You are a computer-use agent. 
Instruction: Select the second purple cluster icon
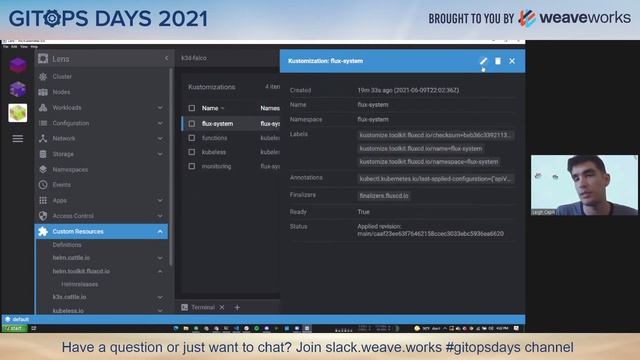coord(18,89)
